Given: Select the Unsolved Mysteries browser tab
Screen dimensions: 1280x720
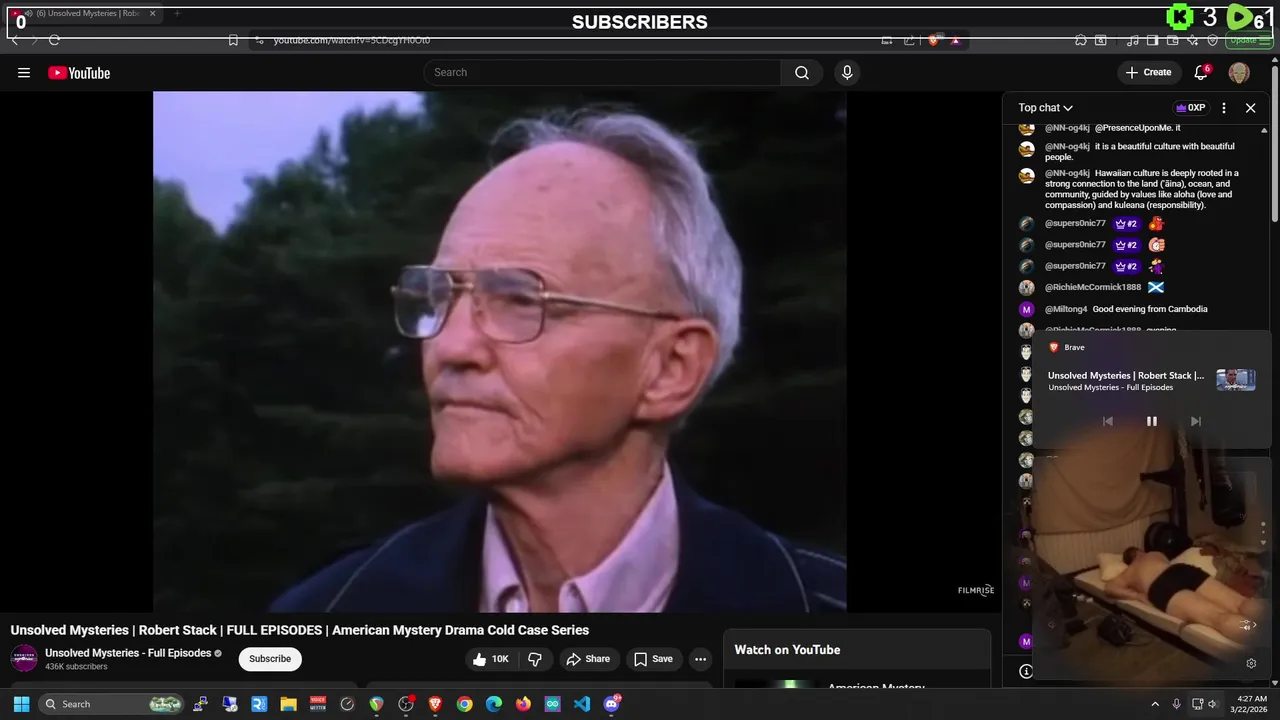Looking at the screenshot, I should 84,14.
